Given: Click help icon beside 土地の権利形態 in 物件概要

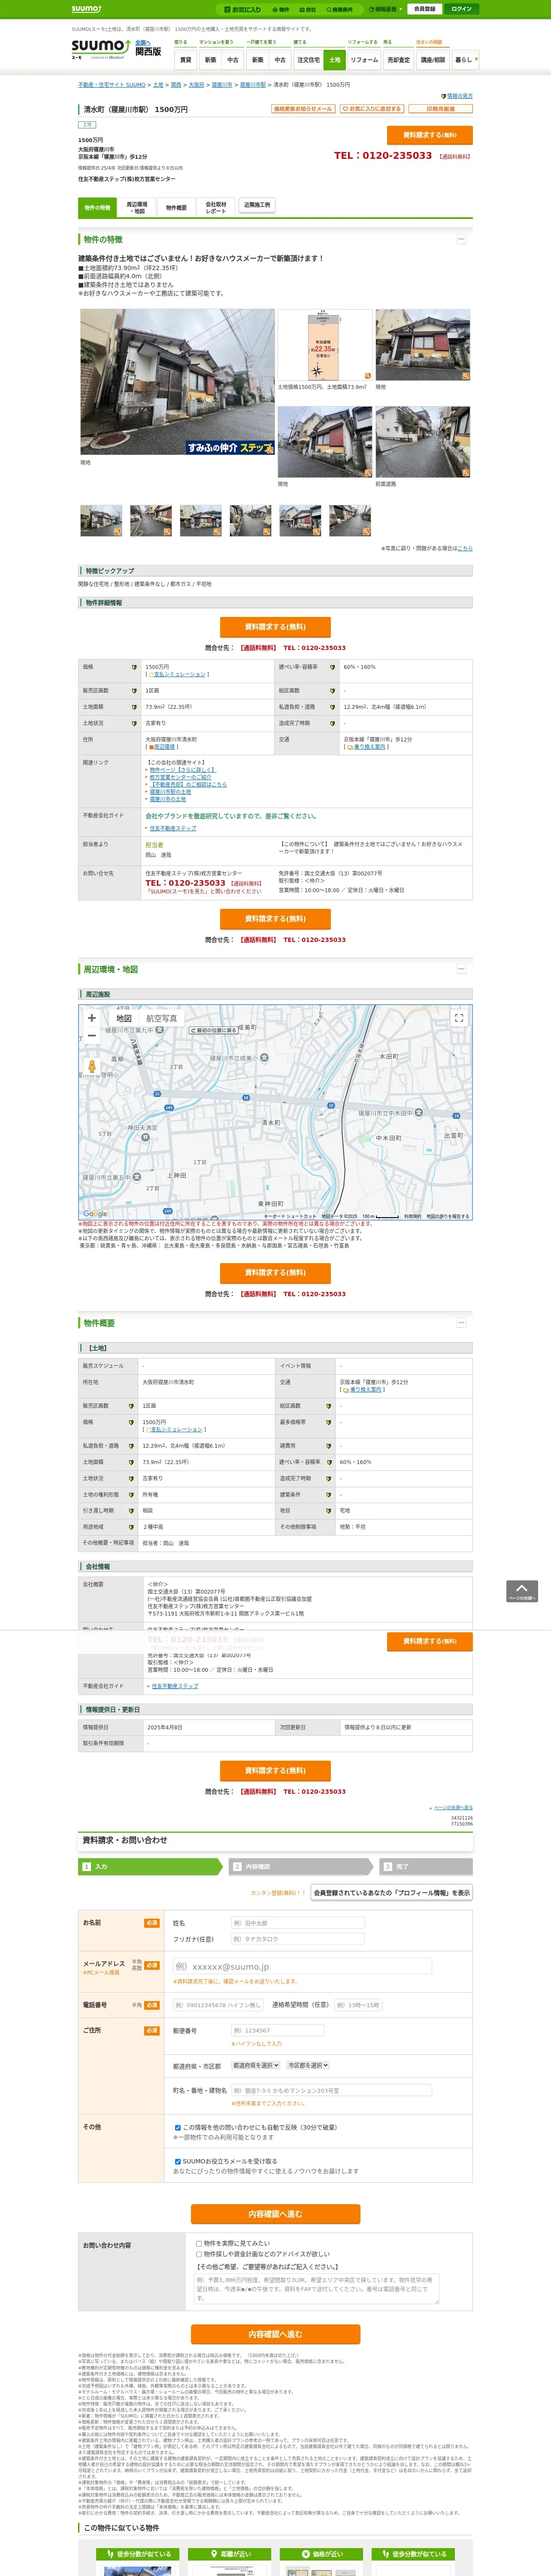Looking at the screenshot, I should 131,1495.
